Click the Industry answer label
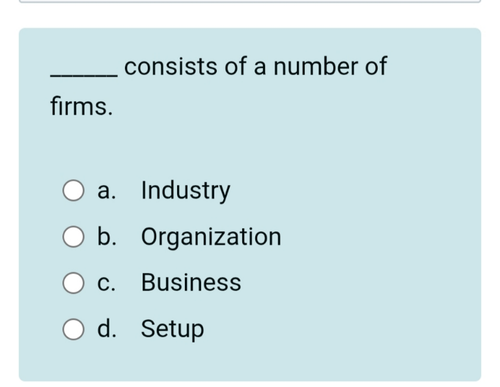Screen dimensions: 500x387 click(x=186, y=191)
